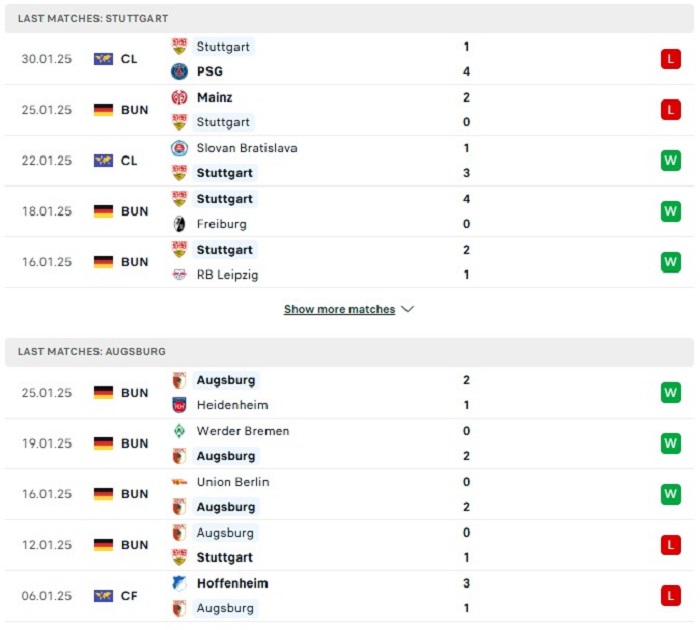This screenshot has width=700, height=630.
Task: Click the Freiburg club logo
Action: (x=179, y=224)
